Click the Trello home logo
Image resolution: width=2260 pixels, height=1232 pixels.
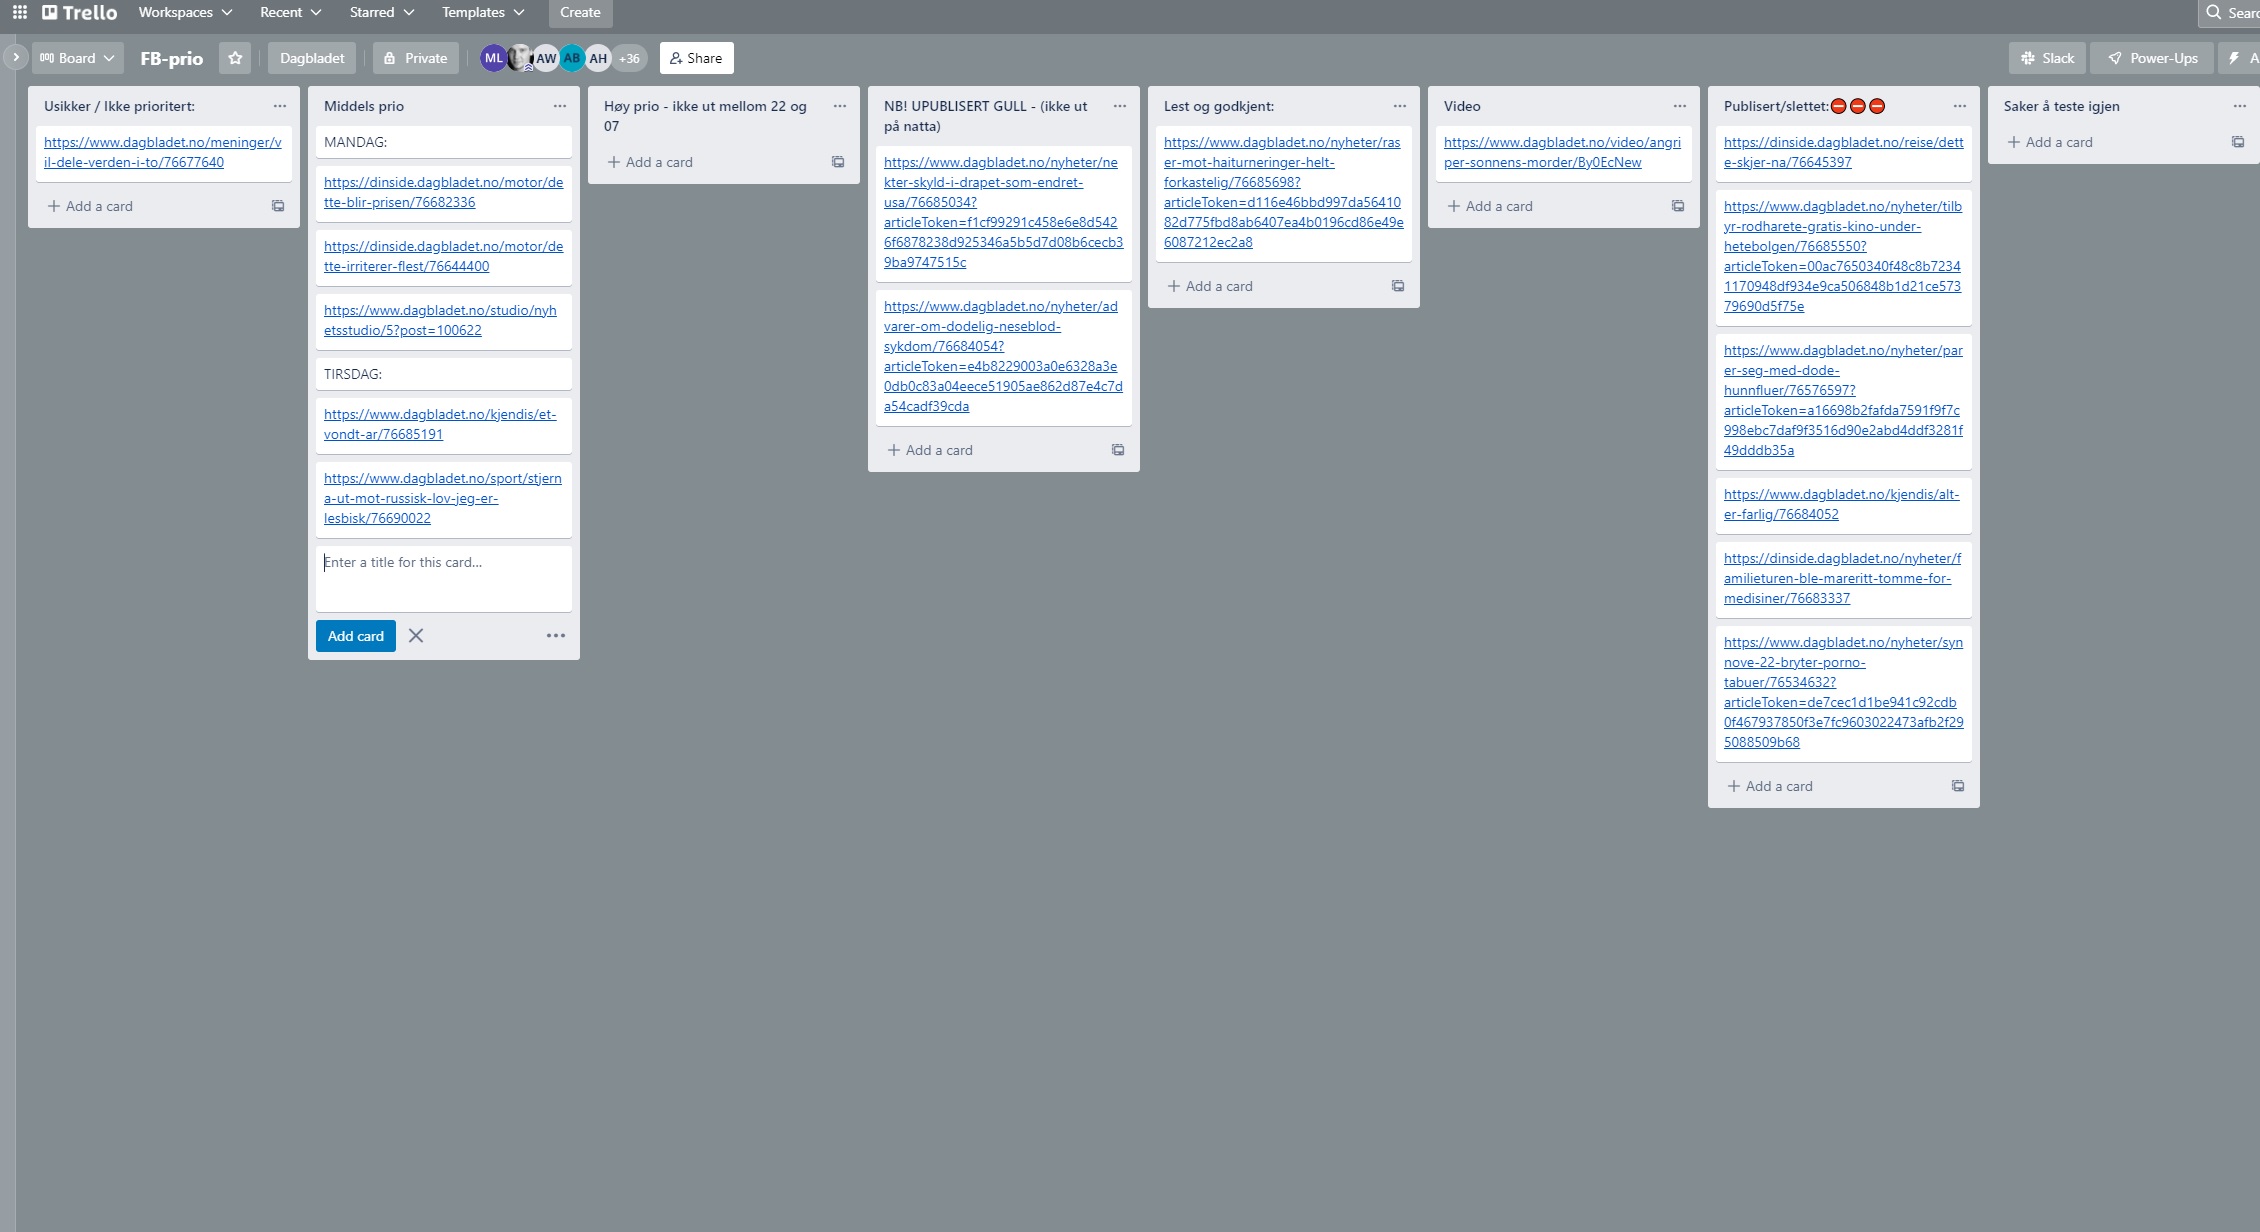pyautogui.click(x=77, y=12)
